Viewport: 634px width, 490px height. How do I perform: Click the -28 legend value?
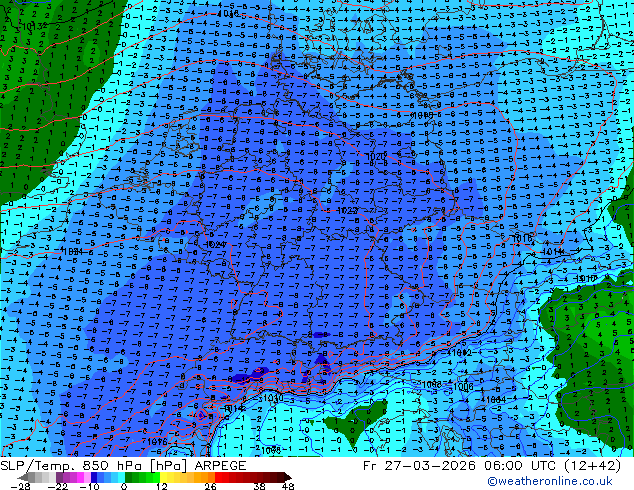pyautogui.click(x=20, y=486)
